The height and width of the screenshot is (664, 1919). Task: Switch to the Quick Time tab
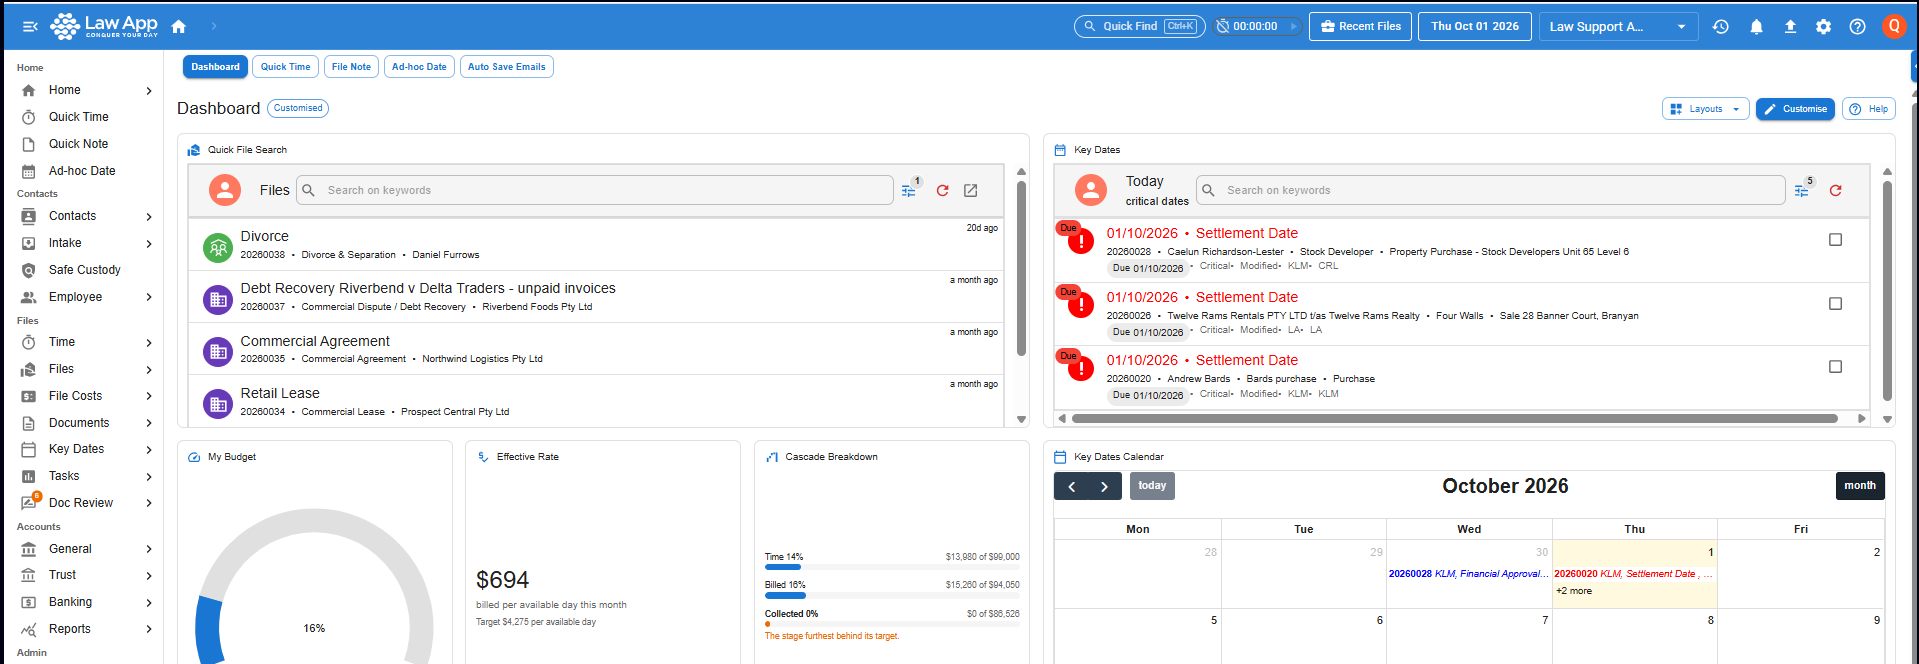[x=285, y=67]
